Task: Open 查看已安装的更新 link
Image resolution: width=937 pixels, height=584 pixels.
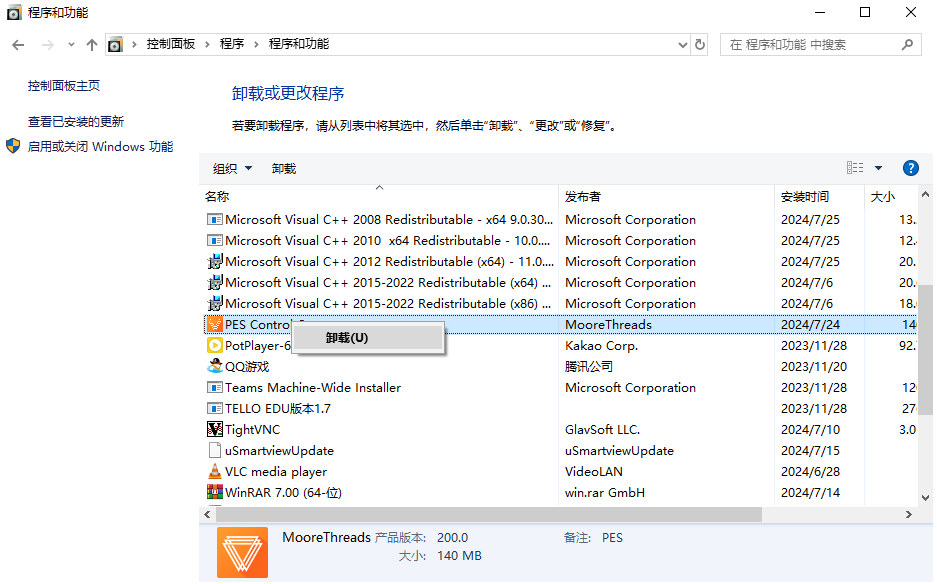Action: pyautogui.click(x=76, y=121)
